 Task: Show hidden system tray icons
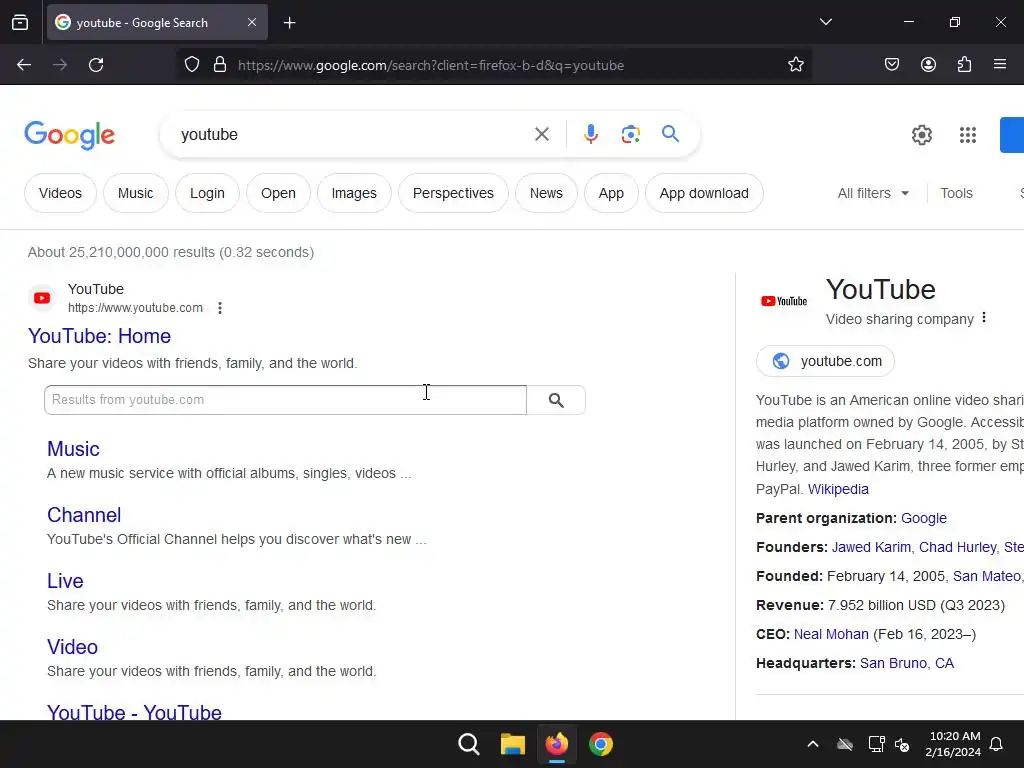(812, 744)
